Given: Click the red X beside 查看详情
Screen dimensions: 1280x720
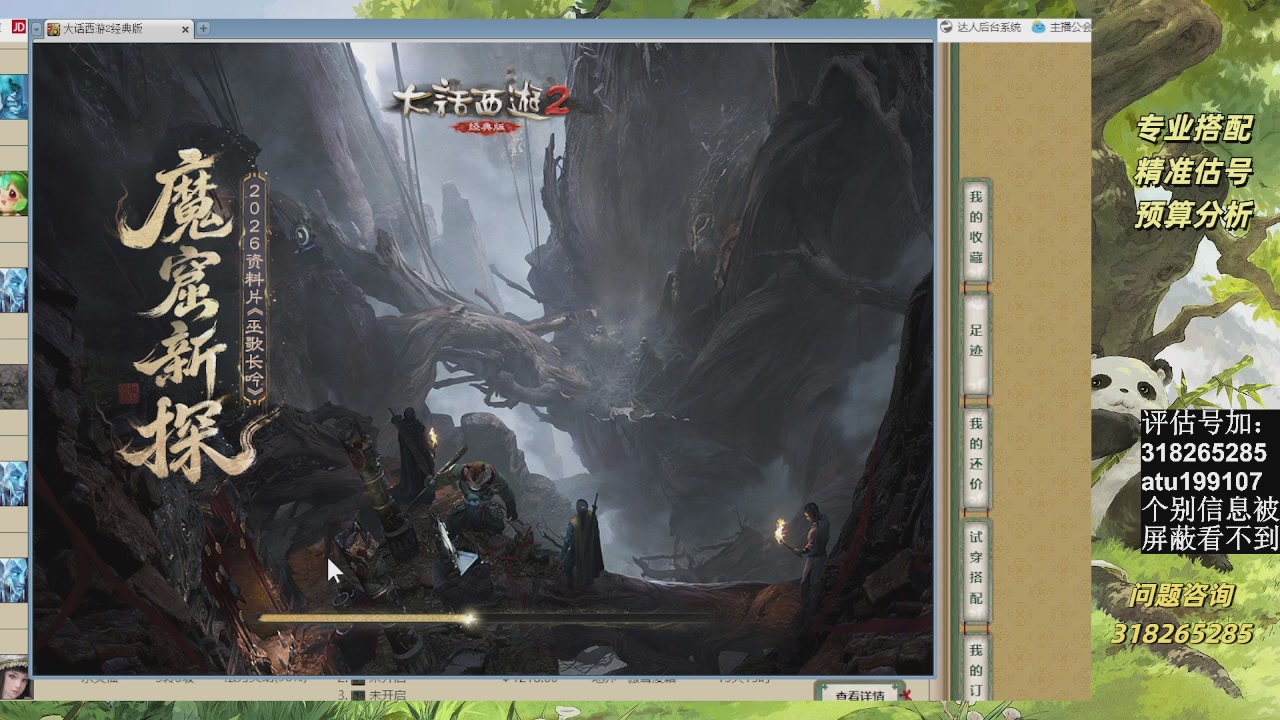Looking at the screenshot, I should (906, 695).
